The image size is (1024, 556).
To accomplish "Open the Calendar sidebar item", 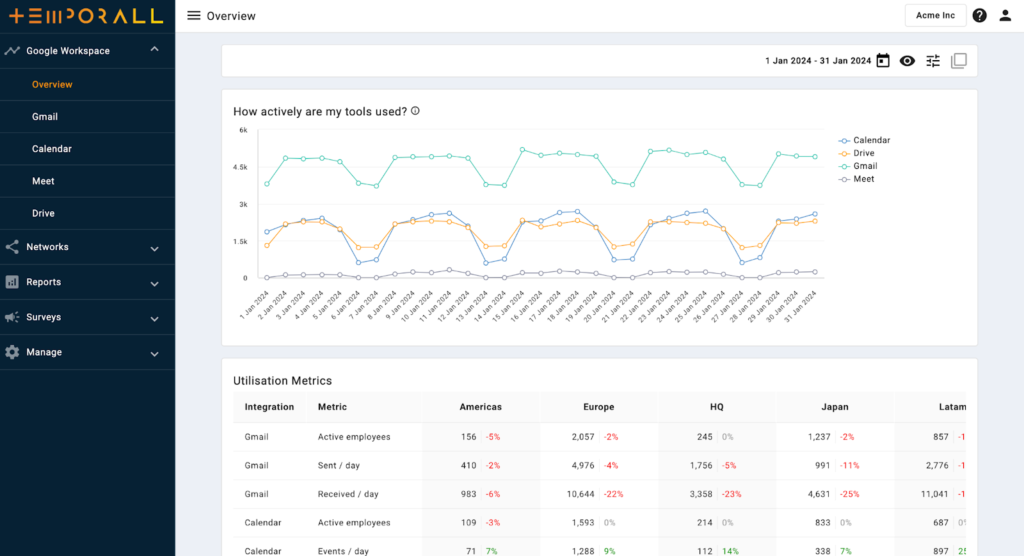I will pyautogui.click(x=52, y=149).
